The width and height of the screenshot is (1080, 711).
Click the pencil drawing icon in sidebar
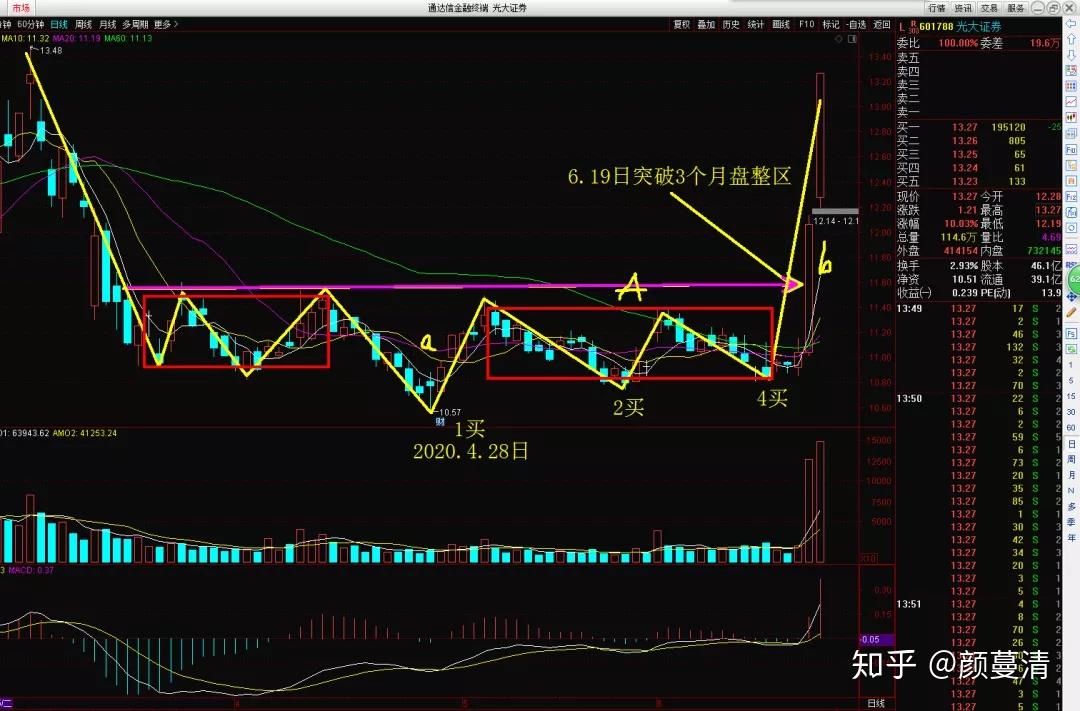click(1071, 313)
